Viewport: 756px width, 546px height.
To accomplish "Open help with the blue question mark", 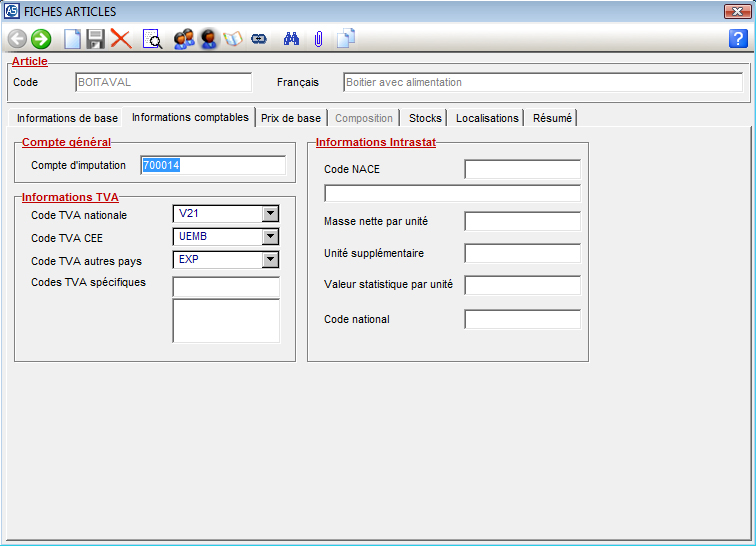I will 739,39.
